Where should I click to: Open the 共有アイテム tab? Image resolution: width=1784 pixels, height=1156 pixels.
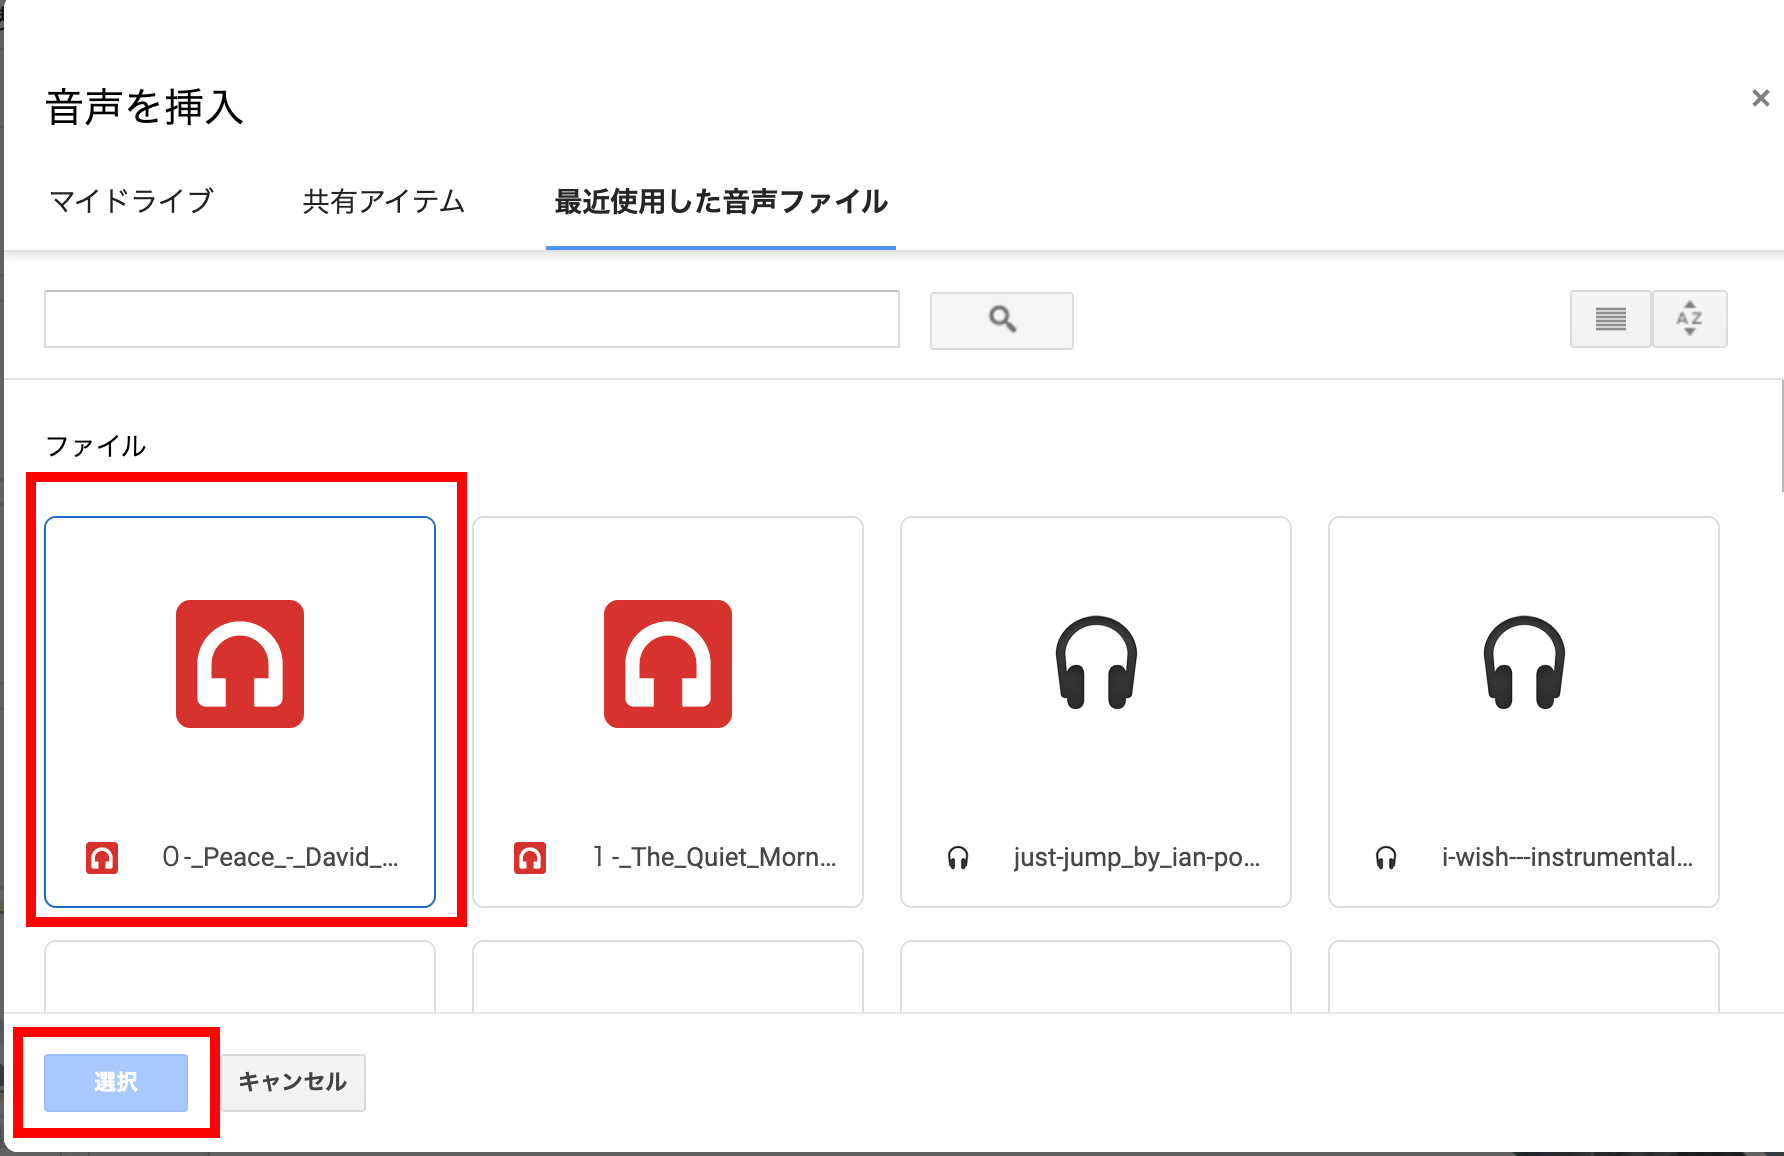click(x=384, y=201)
